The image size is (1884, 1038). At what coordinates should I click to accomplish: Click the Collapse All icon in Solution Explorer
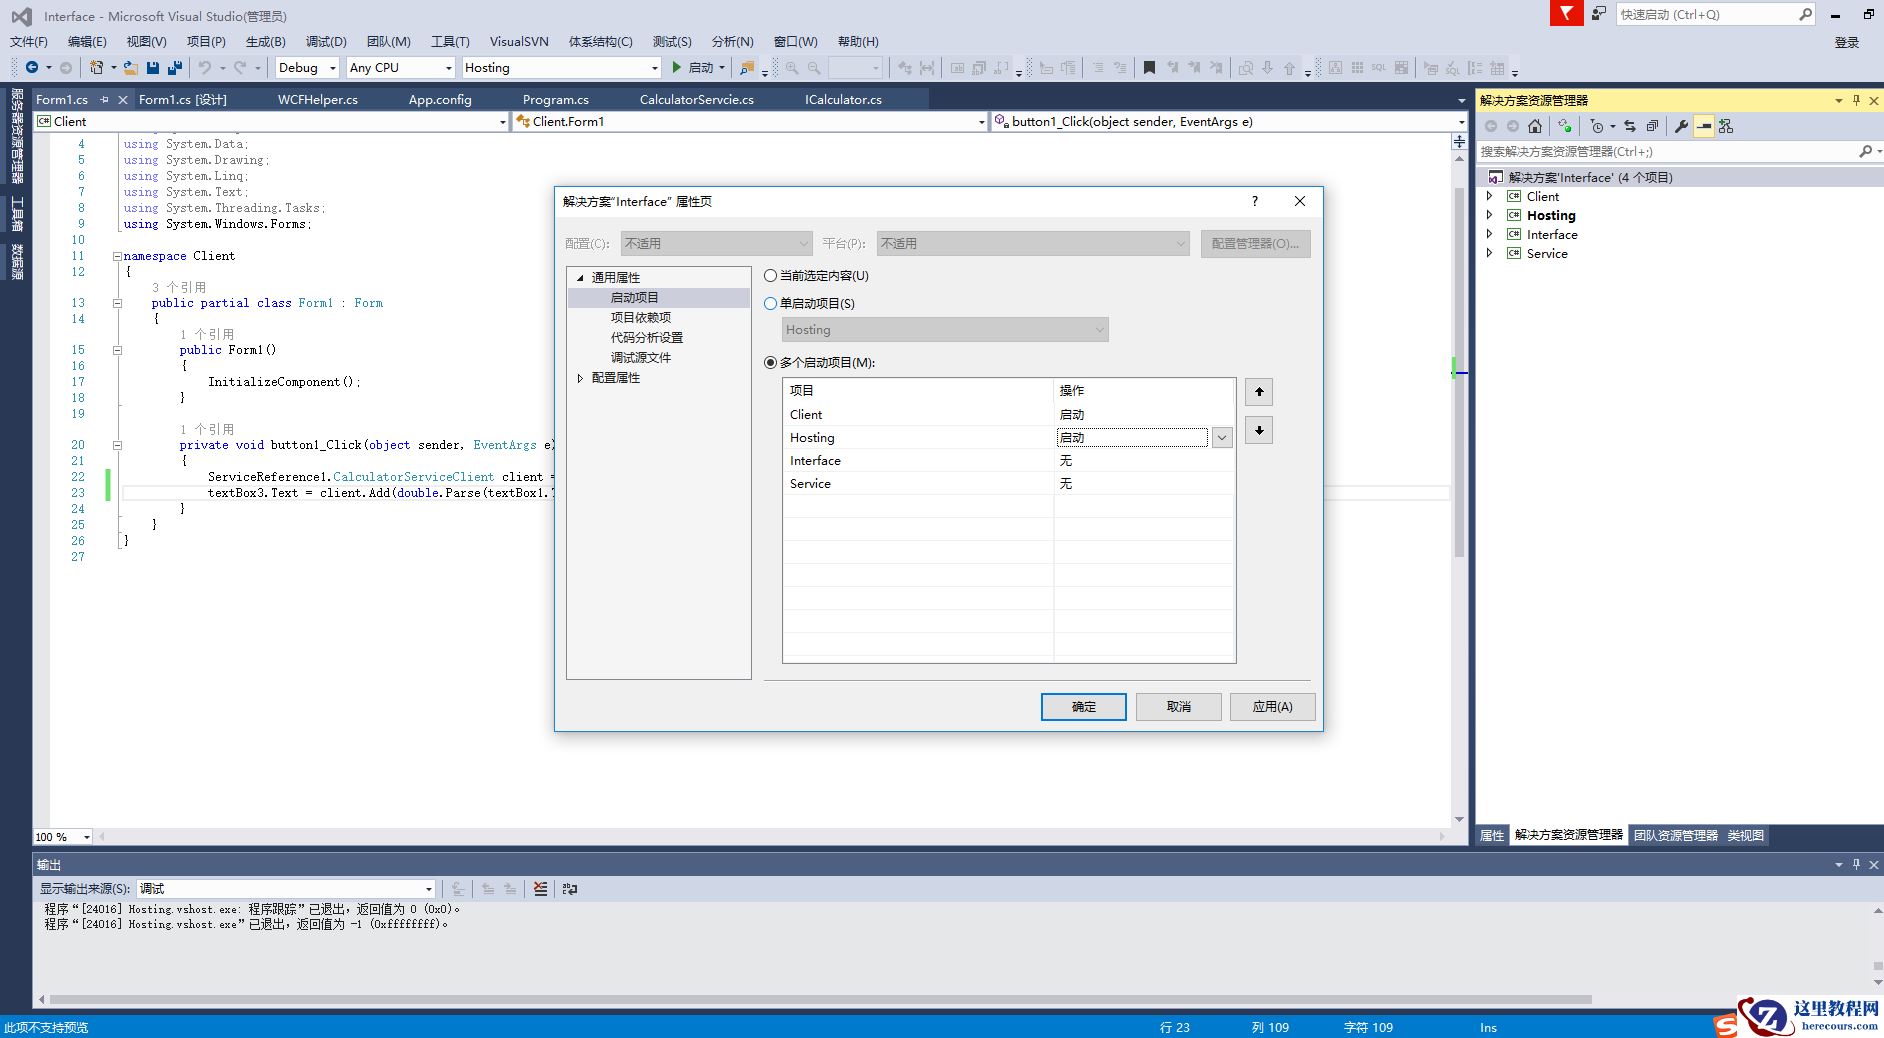pyautogui.click(x=1652, y=126)
